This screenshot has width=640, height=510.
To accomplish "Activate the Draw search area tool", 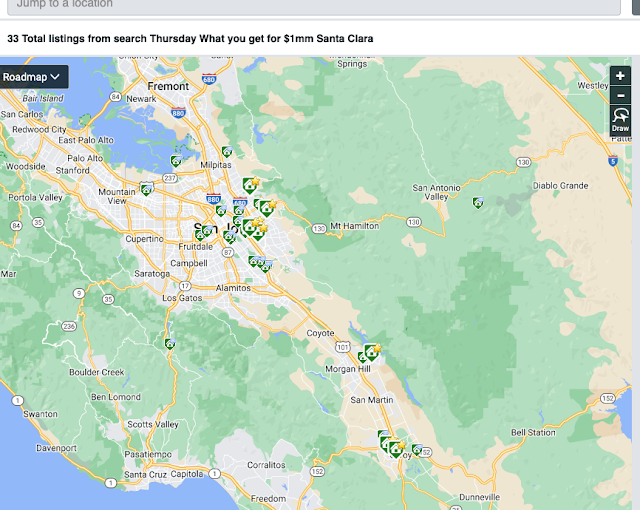I will tap(620, 121).
